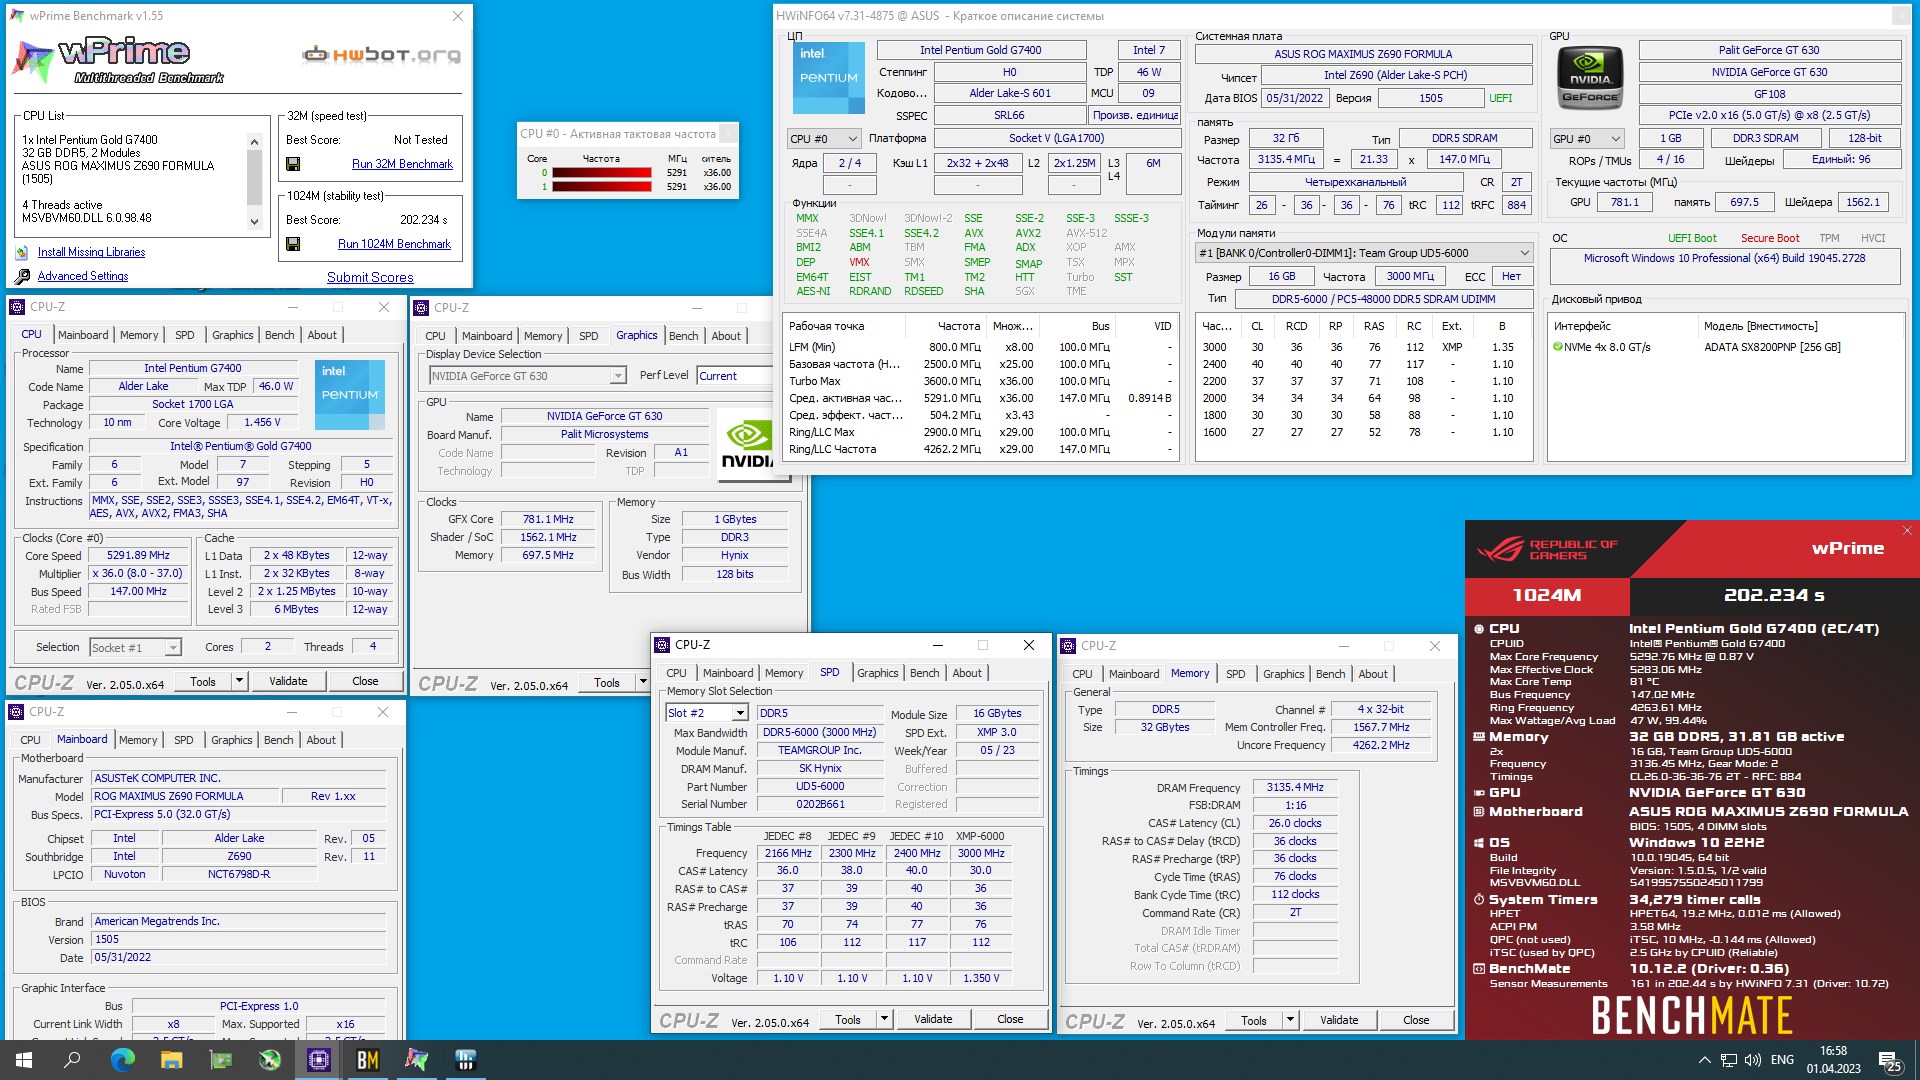Open the Windows Start menu
The height and width of the screenshot is (1080, 1920).
tap(24, 1060)
